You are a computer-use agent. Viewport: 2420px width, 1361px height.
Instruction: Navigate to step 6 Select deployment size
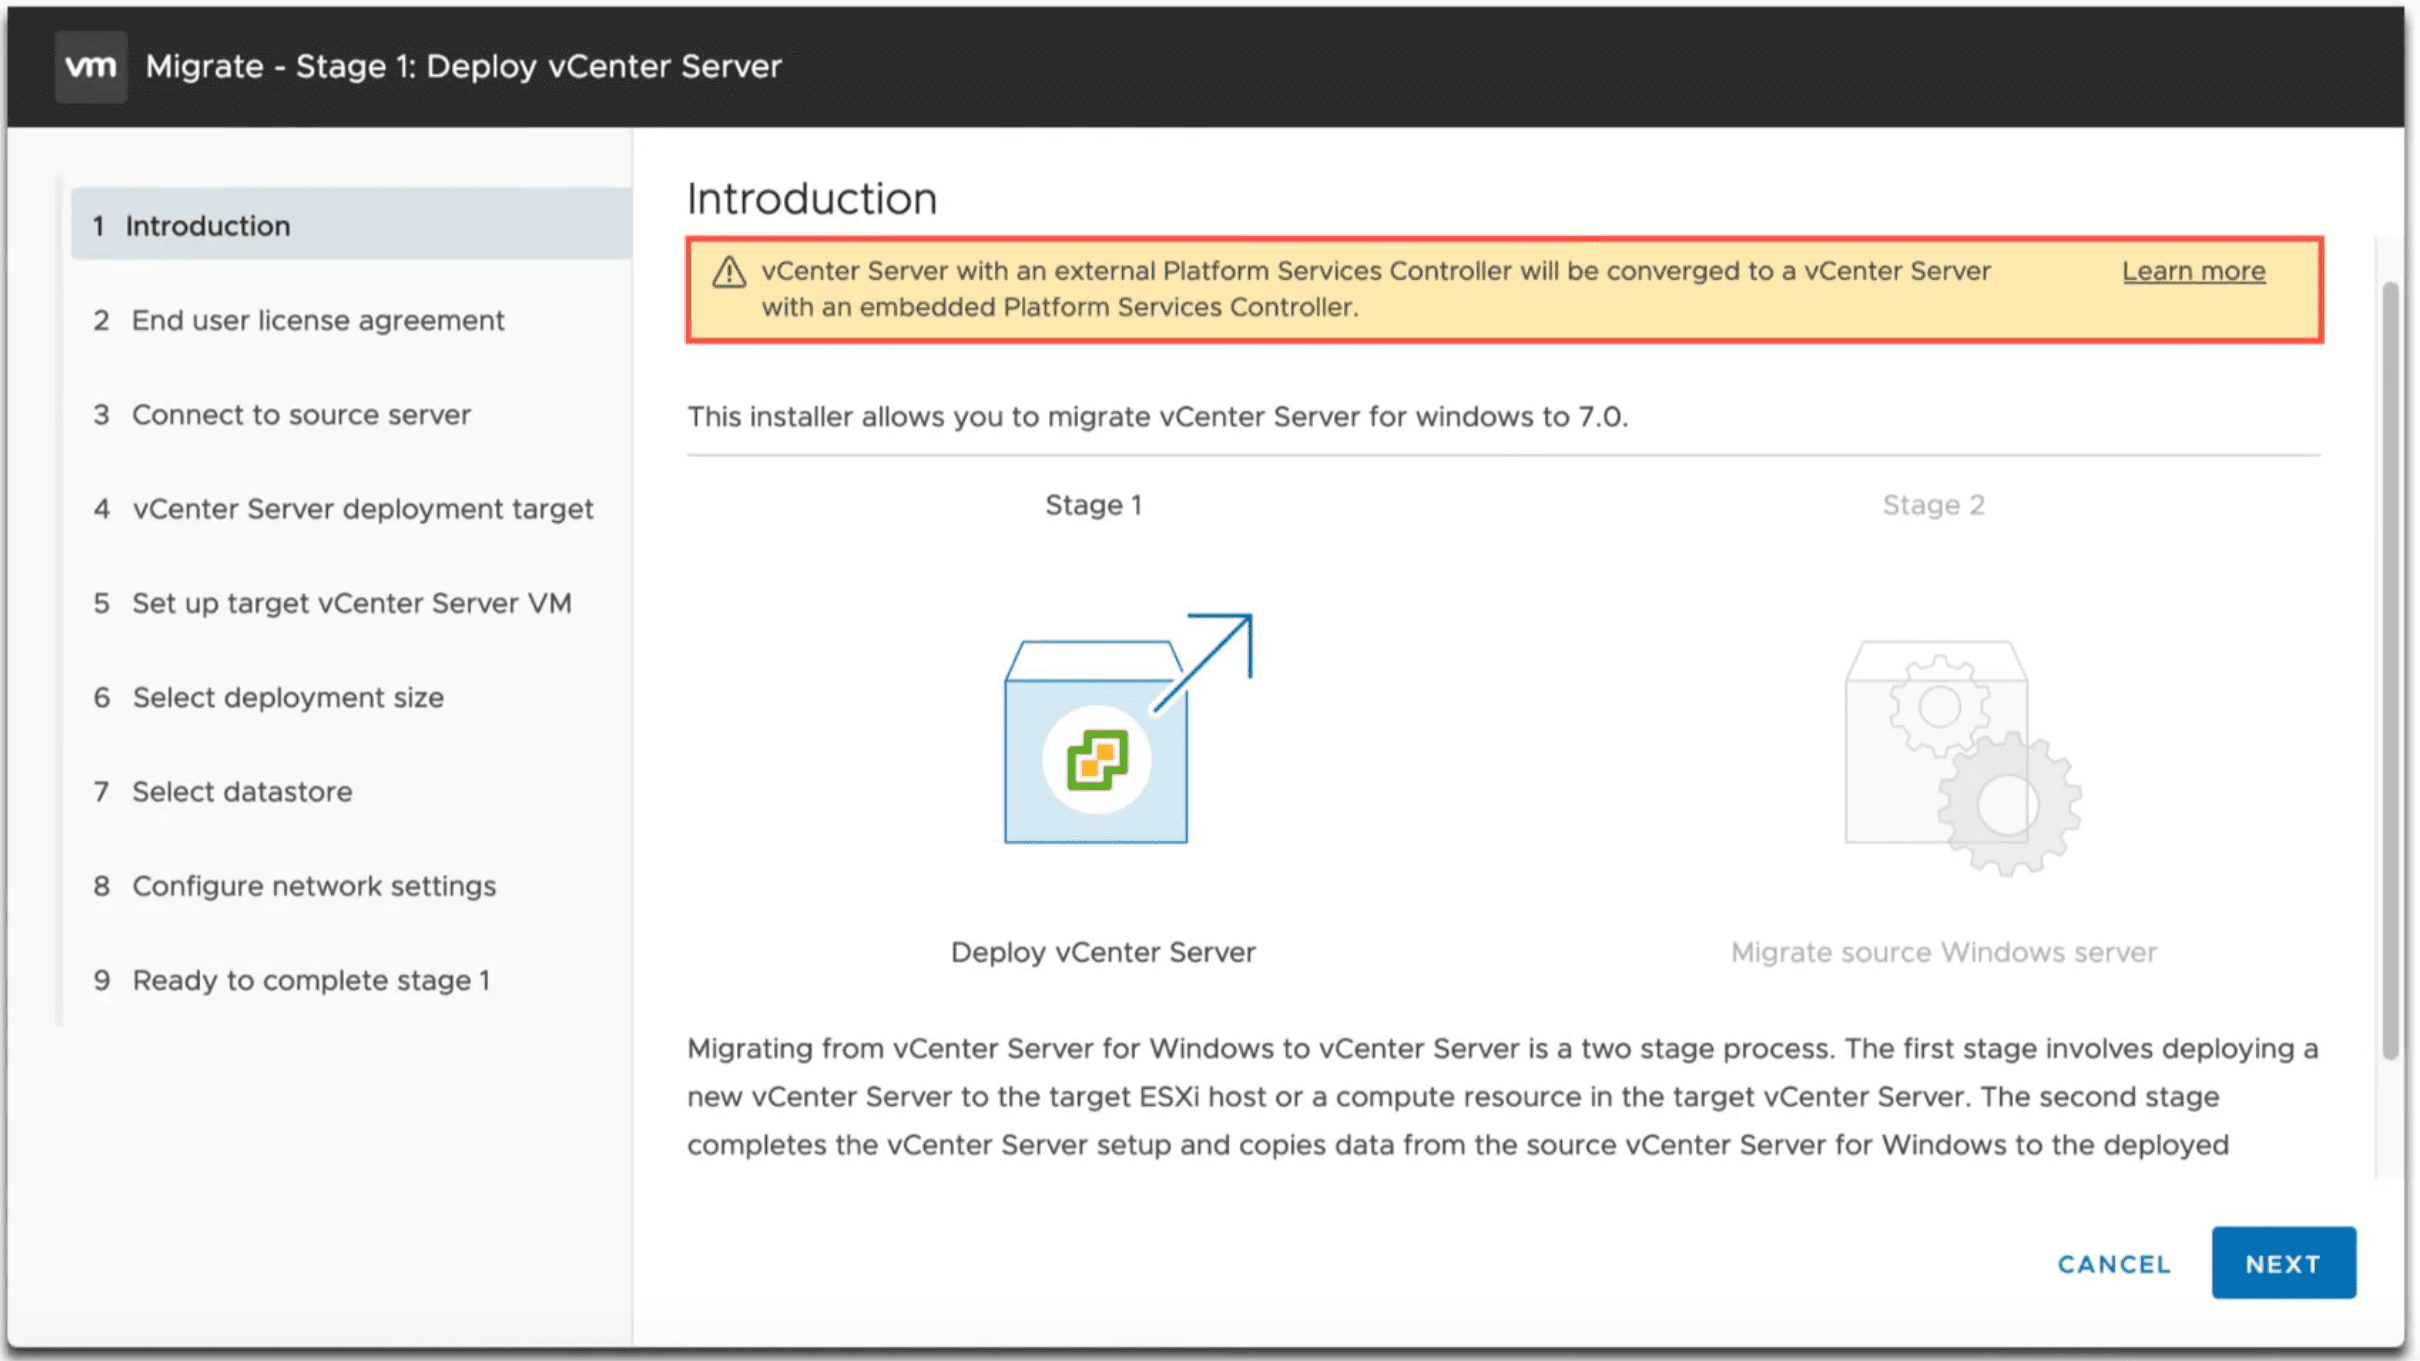(288, 697)
